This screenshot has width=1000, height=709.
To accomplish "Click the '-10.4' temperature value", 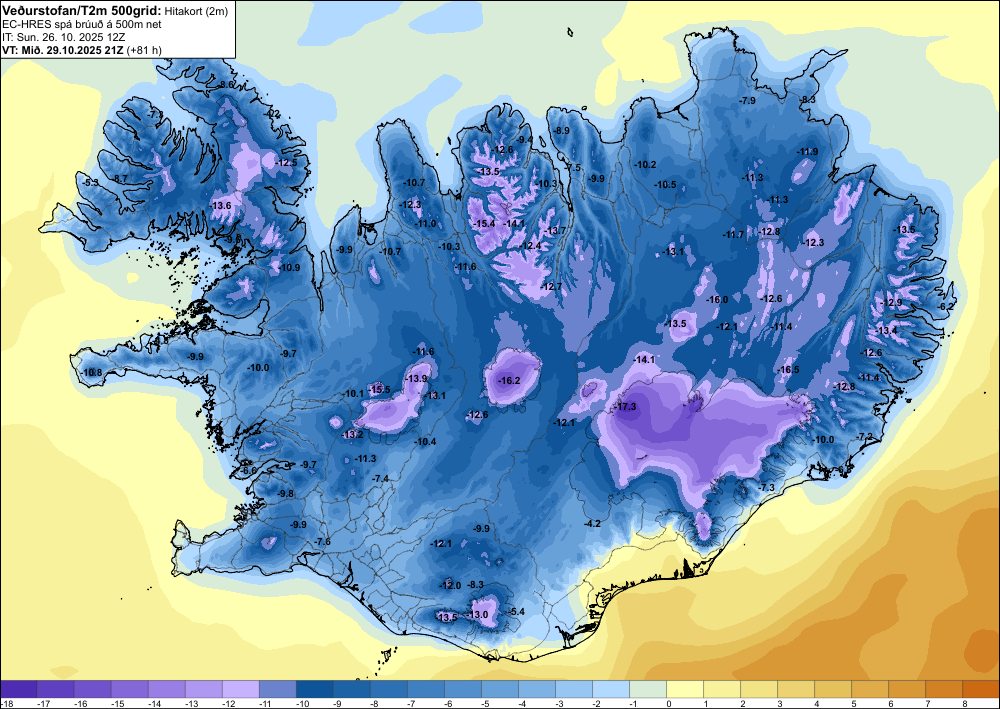I will click(x=425, y=441).
